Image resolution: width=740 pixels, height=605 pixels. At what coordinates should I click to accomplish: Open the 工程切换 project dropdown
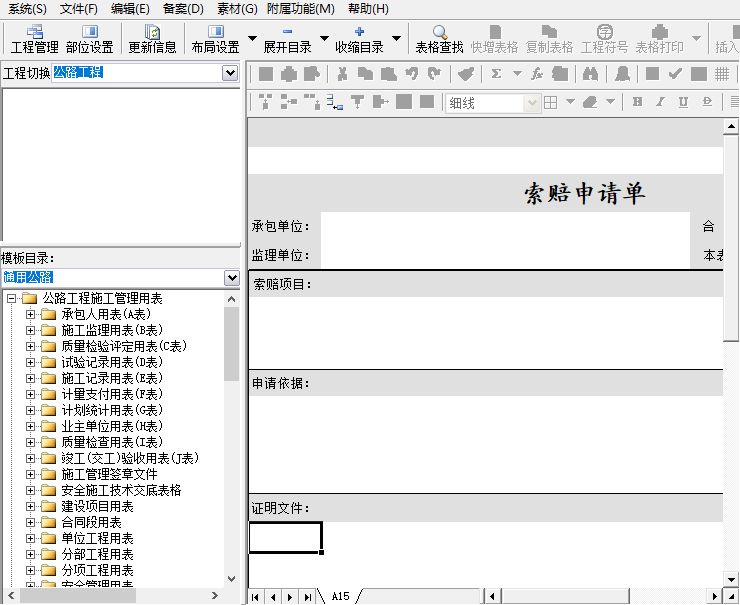pyautogui.click(x=231, y=73)
